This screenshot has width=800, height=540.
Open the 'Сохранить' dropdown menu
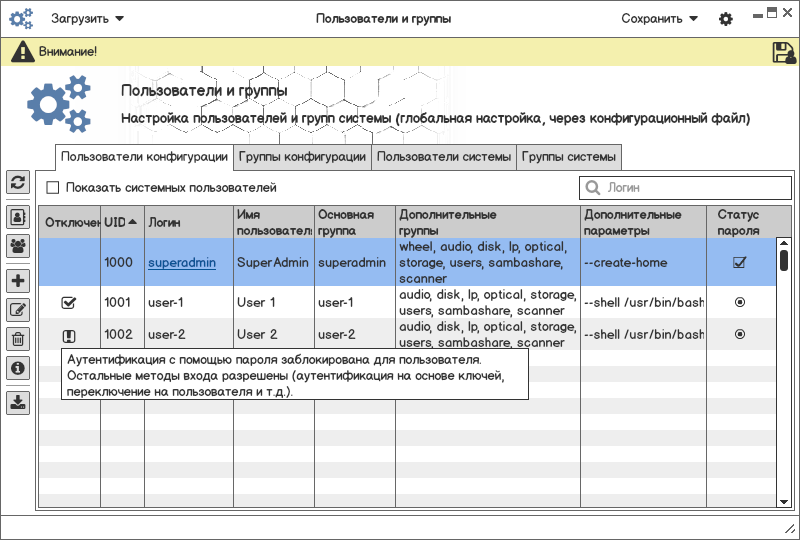click(x=659, y=19)
